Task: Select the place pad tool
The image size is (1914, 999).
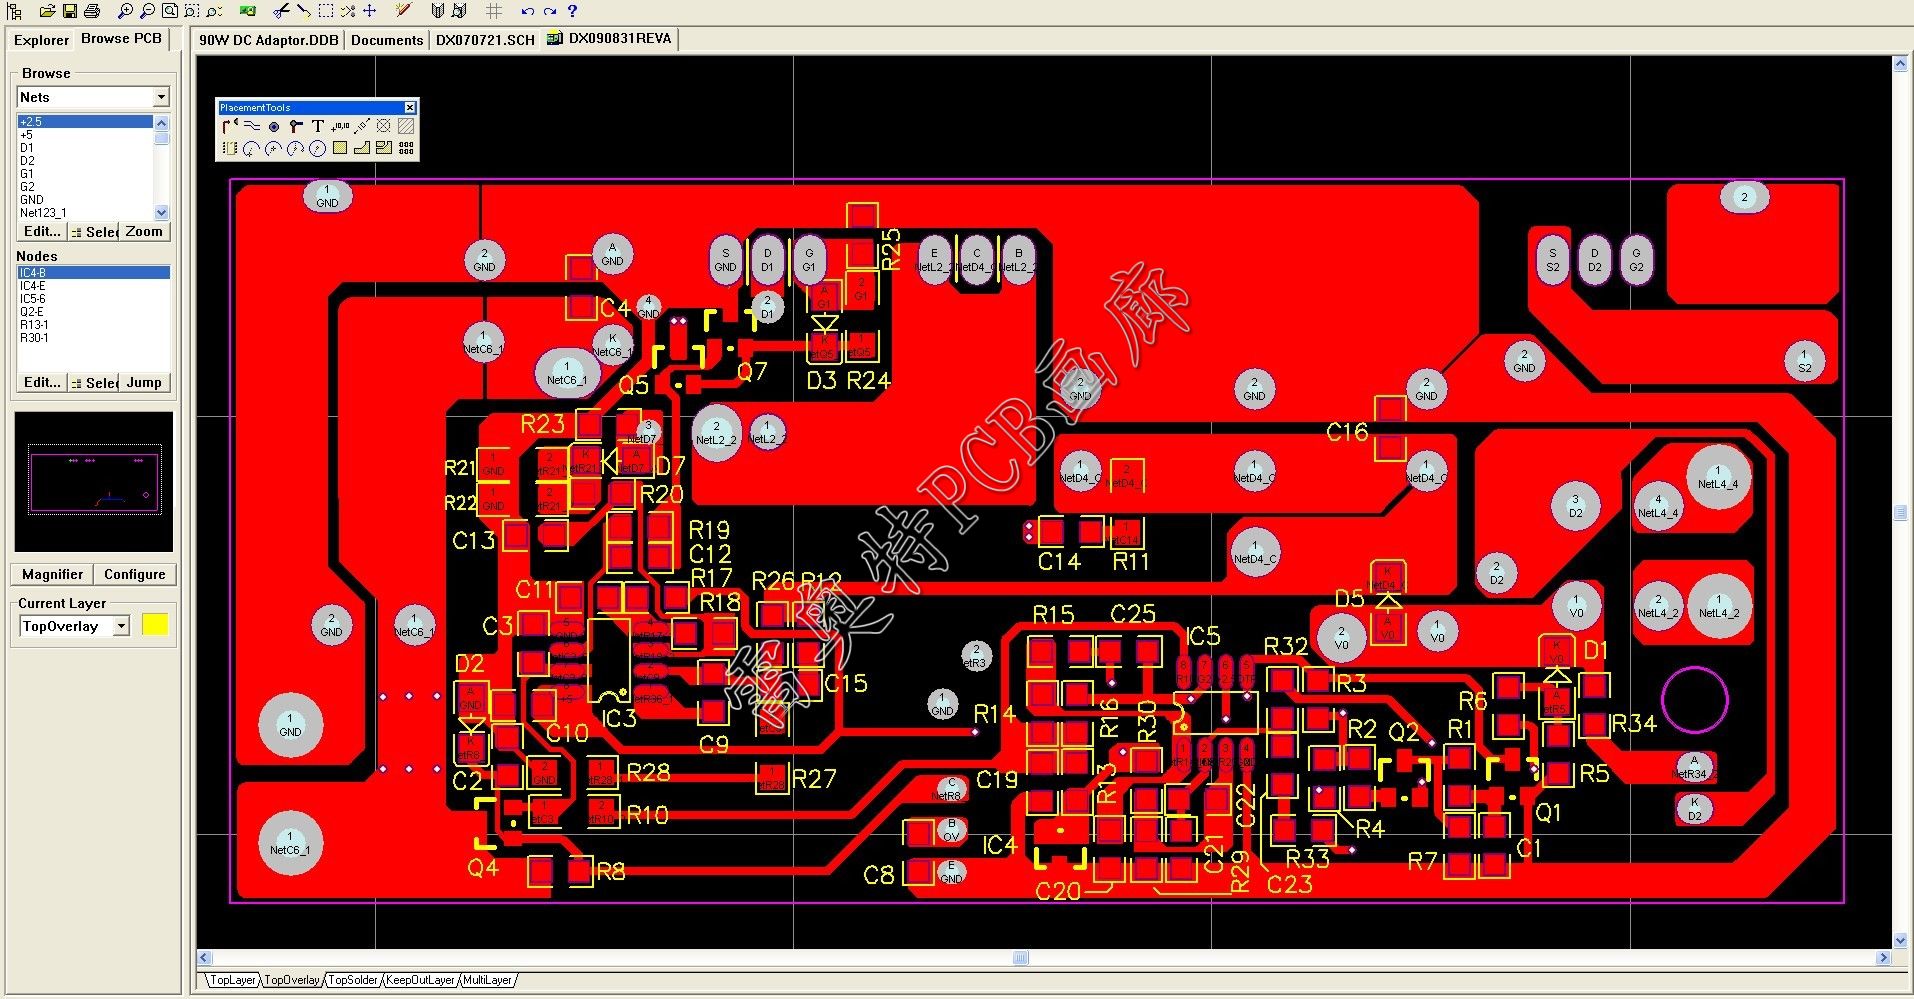Action: click(274, 126)
